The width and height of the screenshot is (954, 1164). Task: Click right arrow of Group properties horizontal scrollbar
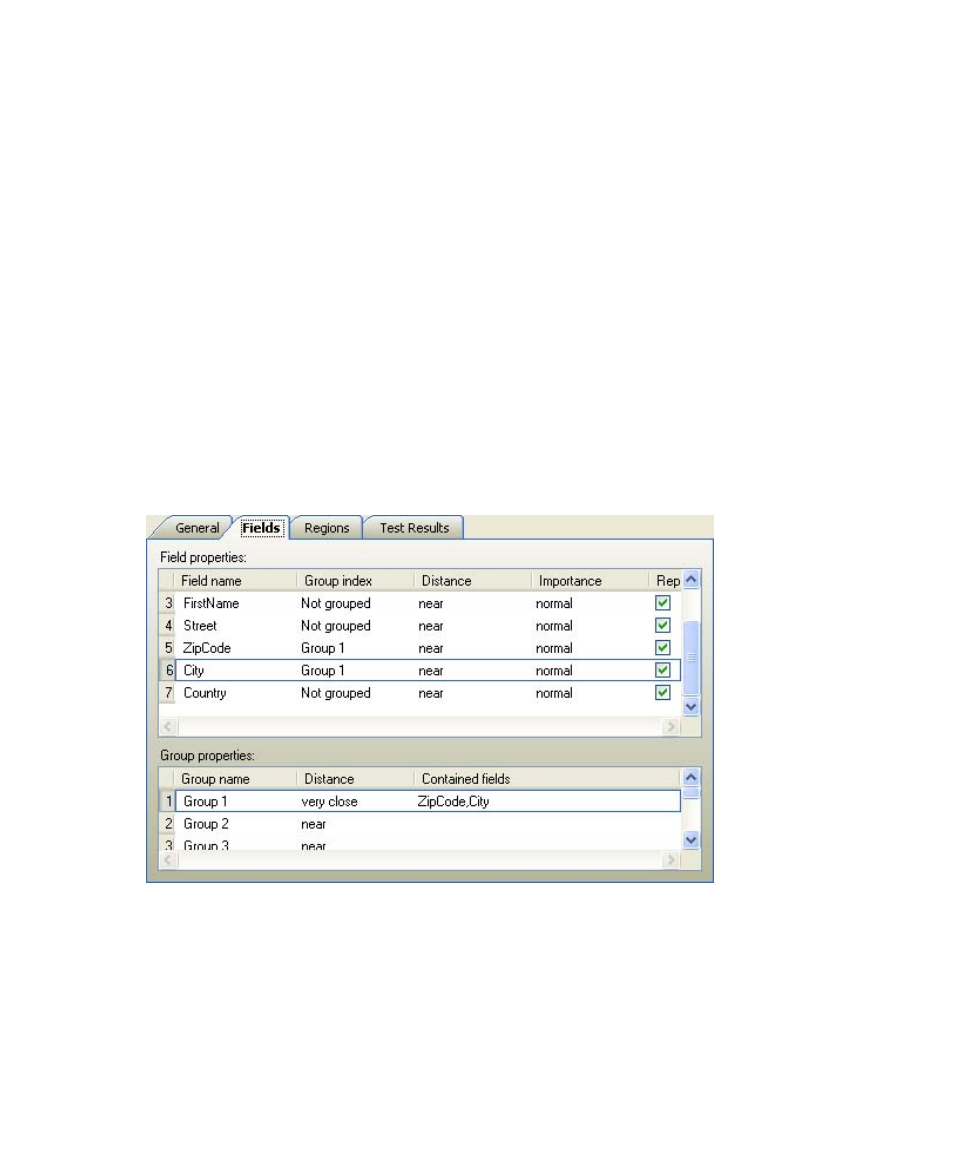671,860
